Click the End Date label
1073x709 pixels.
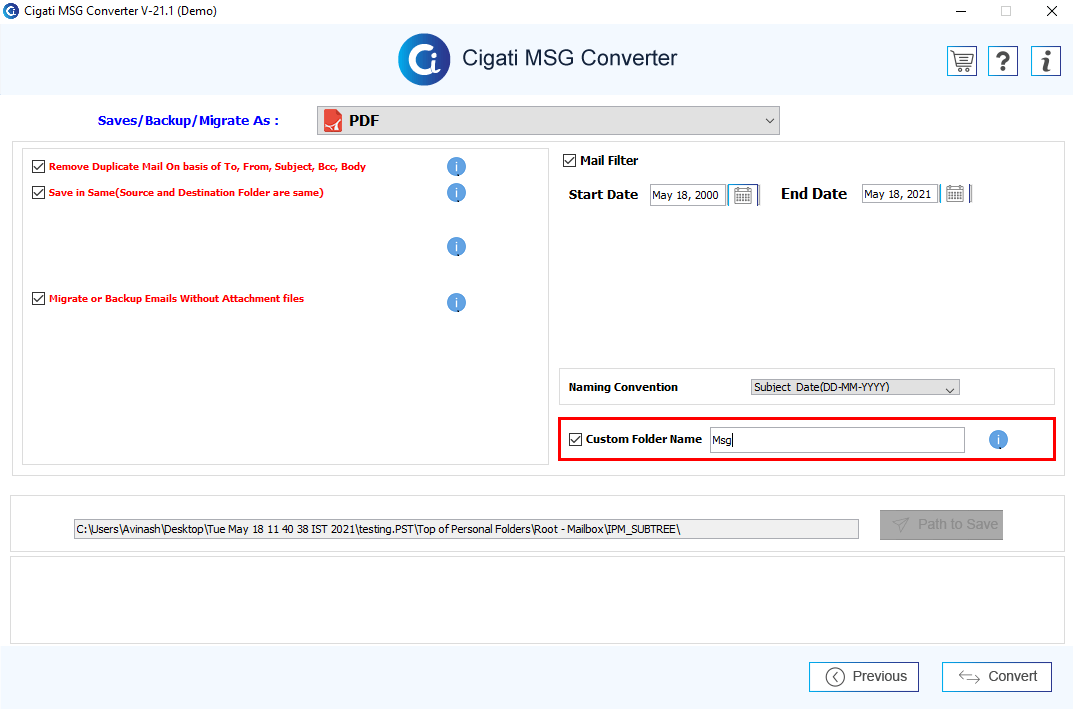coord(814,194)
